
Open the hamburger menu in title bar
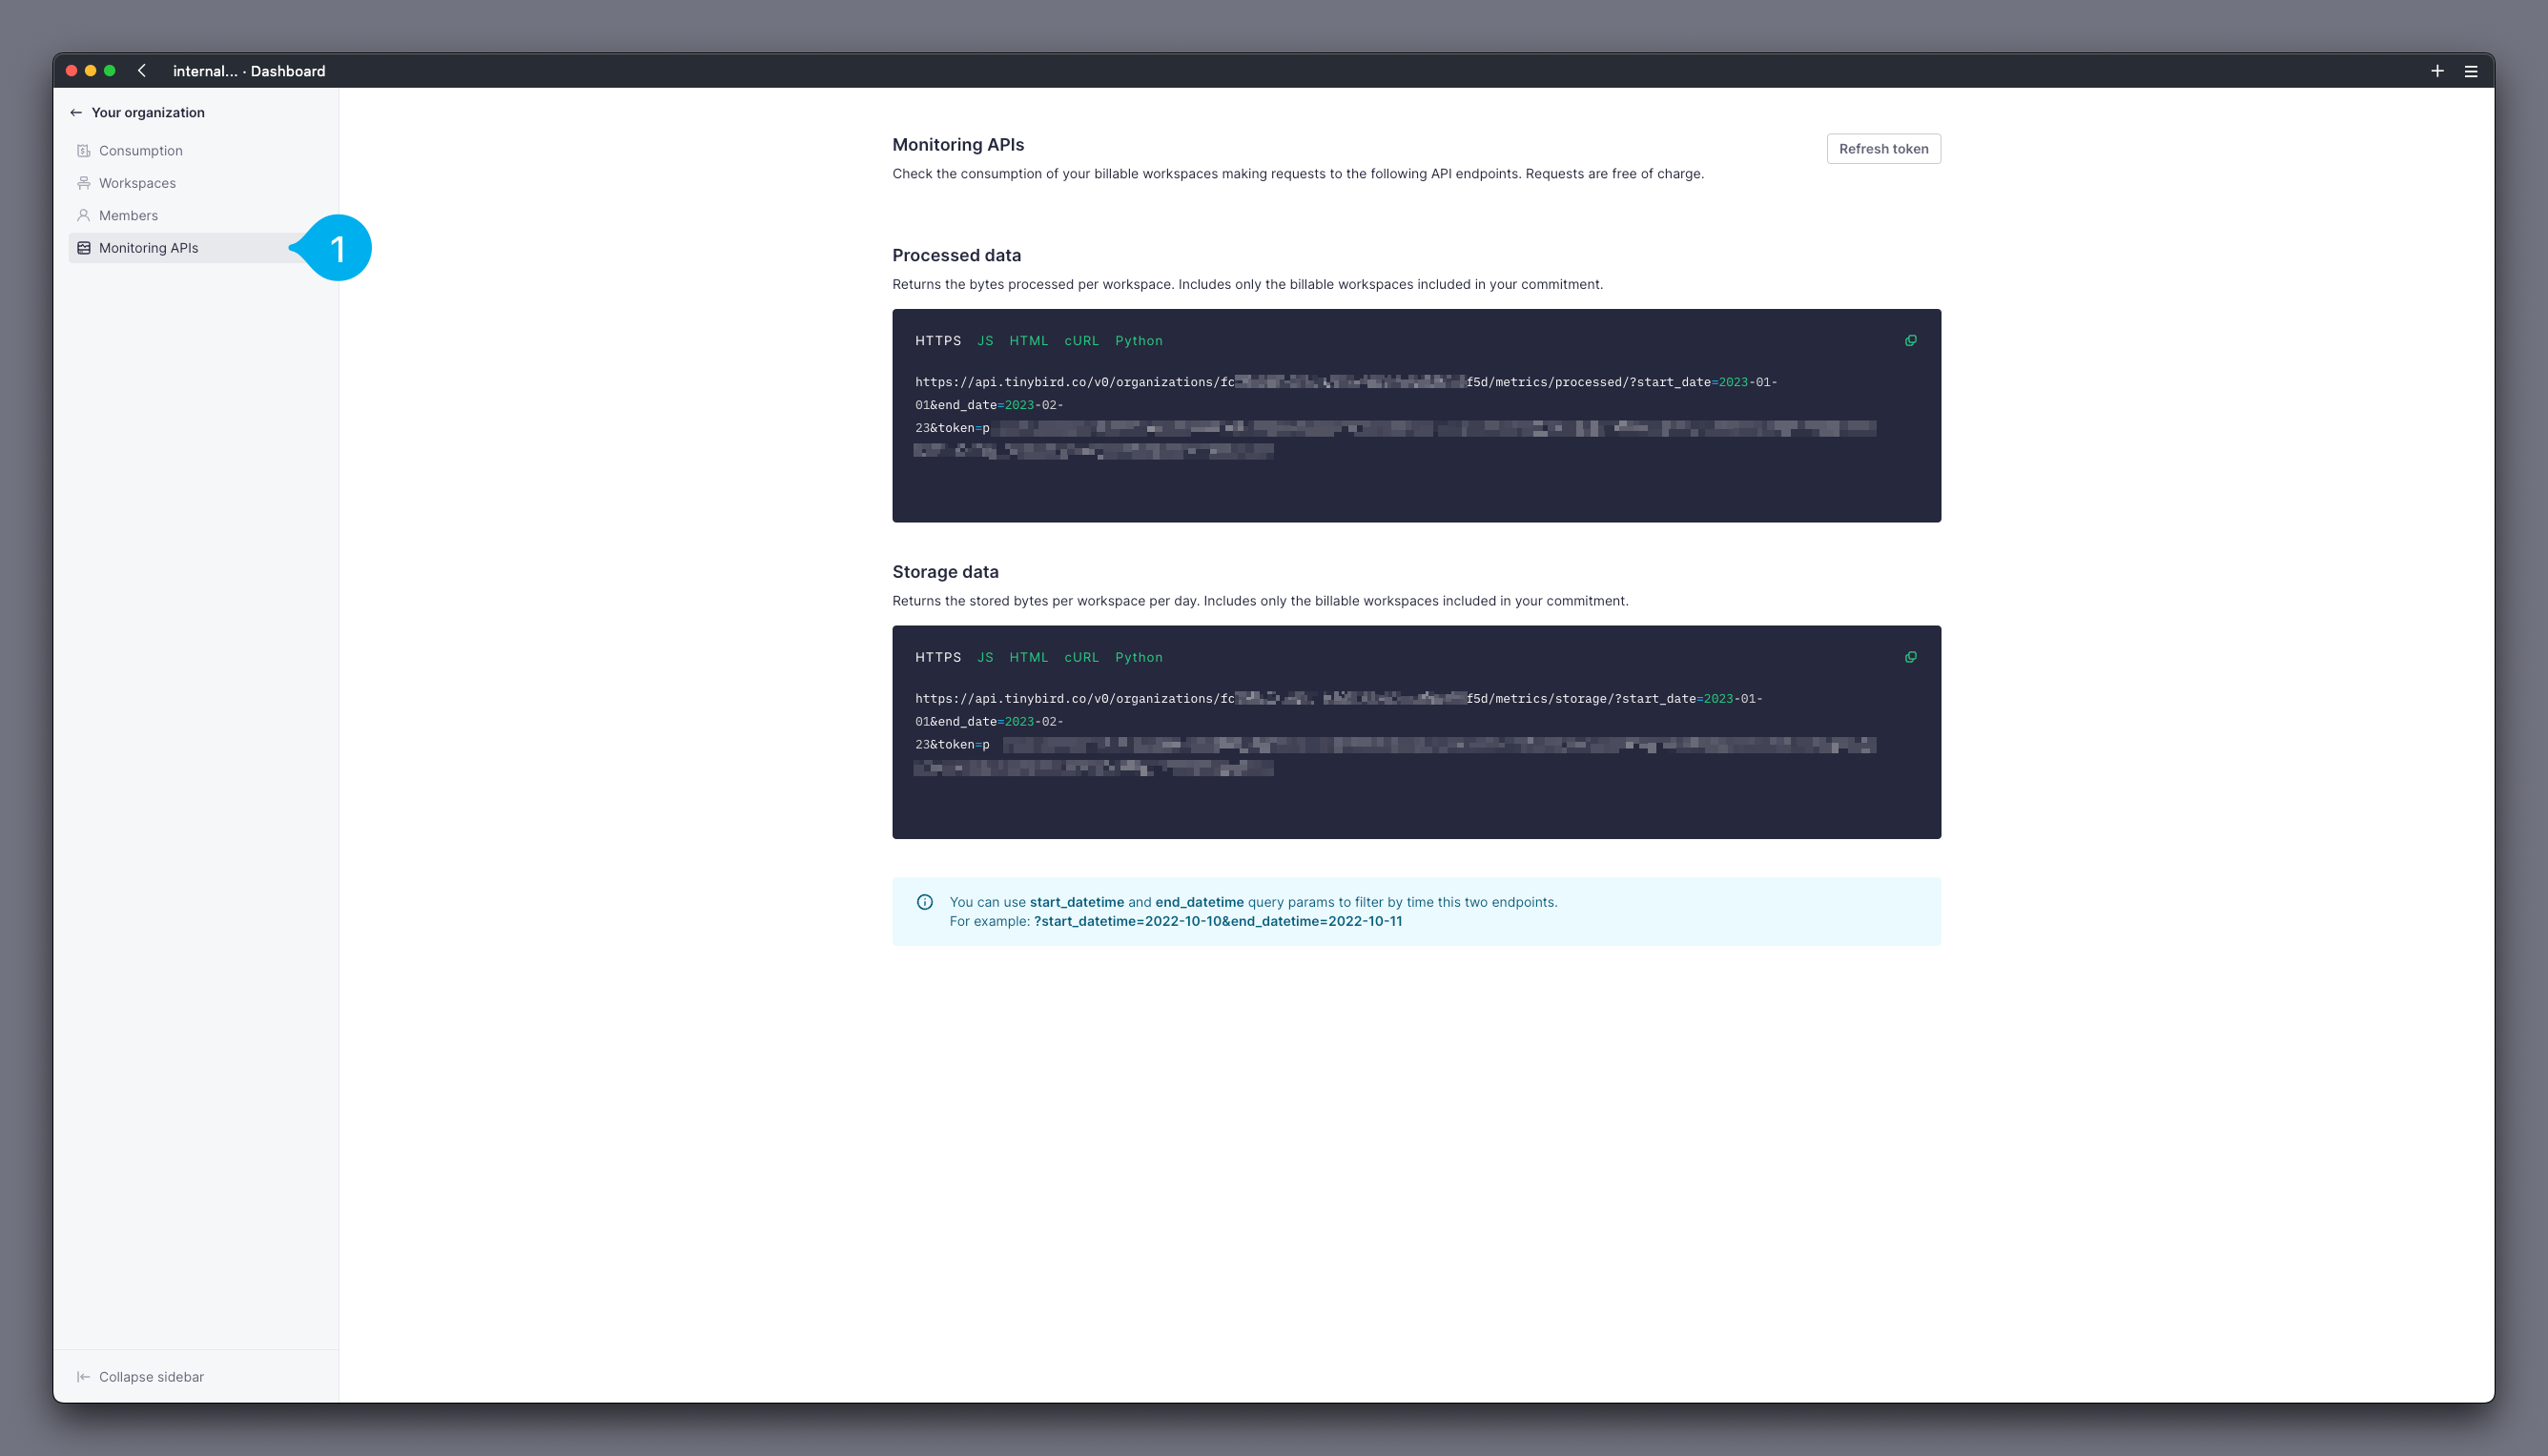coord(2470,71)
